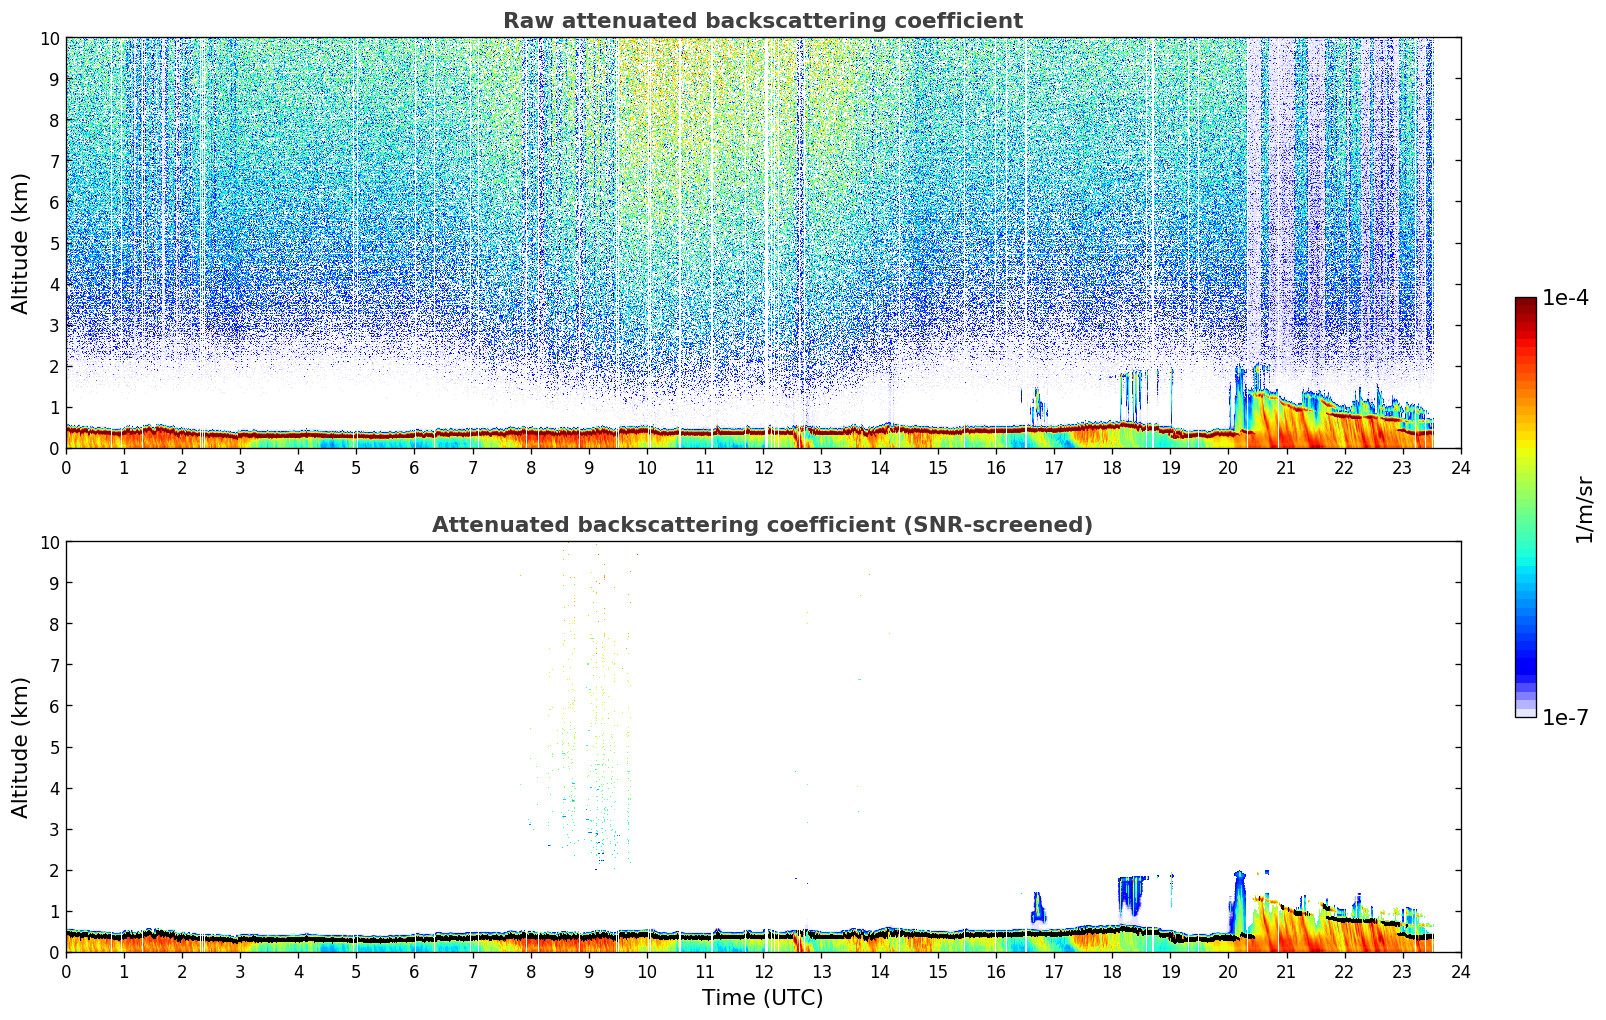Click the bottom plot's 'Altitude (km)' label
1606x1020 pixels.
(21, 747)
